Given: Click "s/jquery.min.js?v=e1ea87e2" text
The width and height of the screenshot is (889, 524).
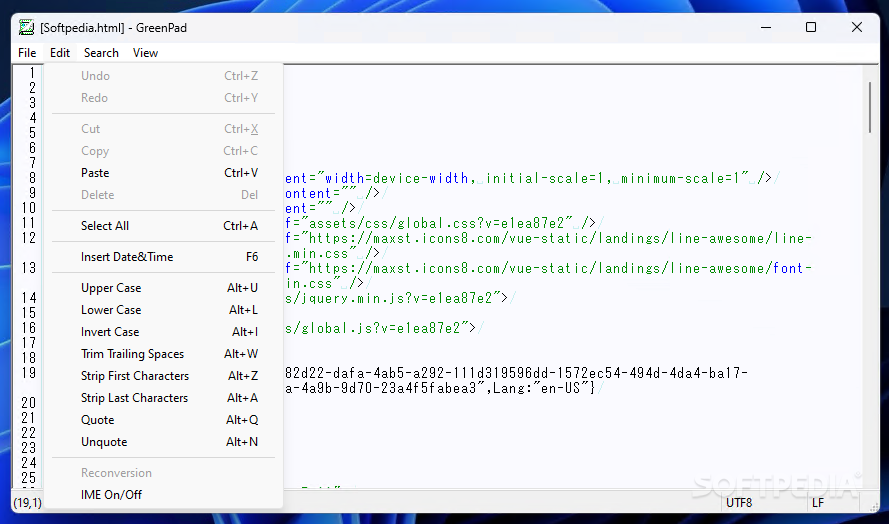Looking at the screenshot, I should [389, 298].
